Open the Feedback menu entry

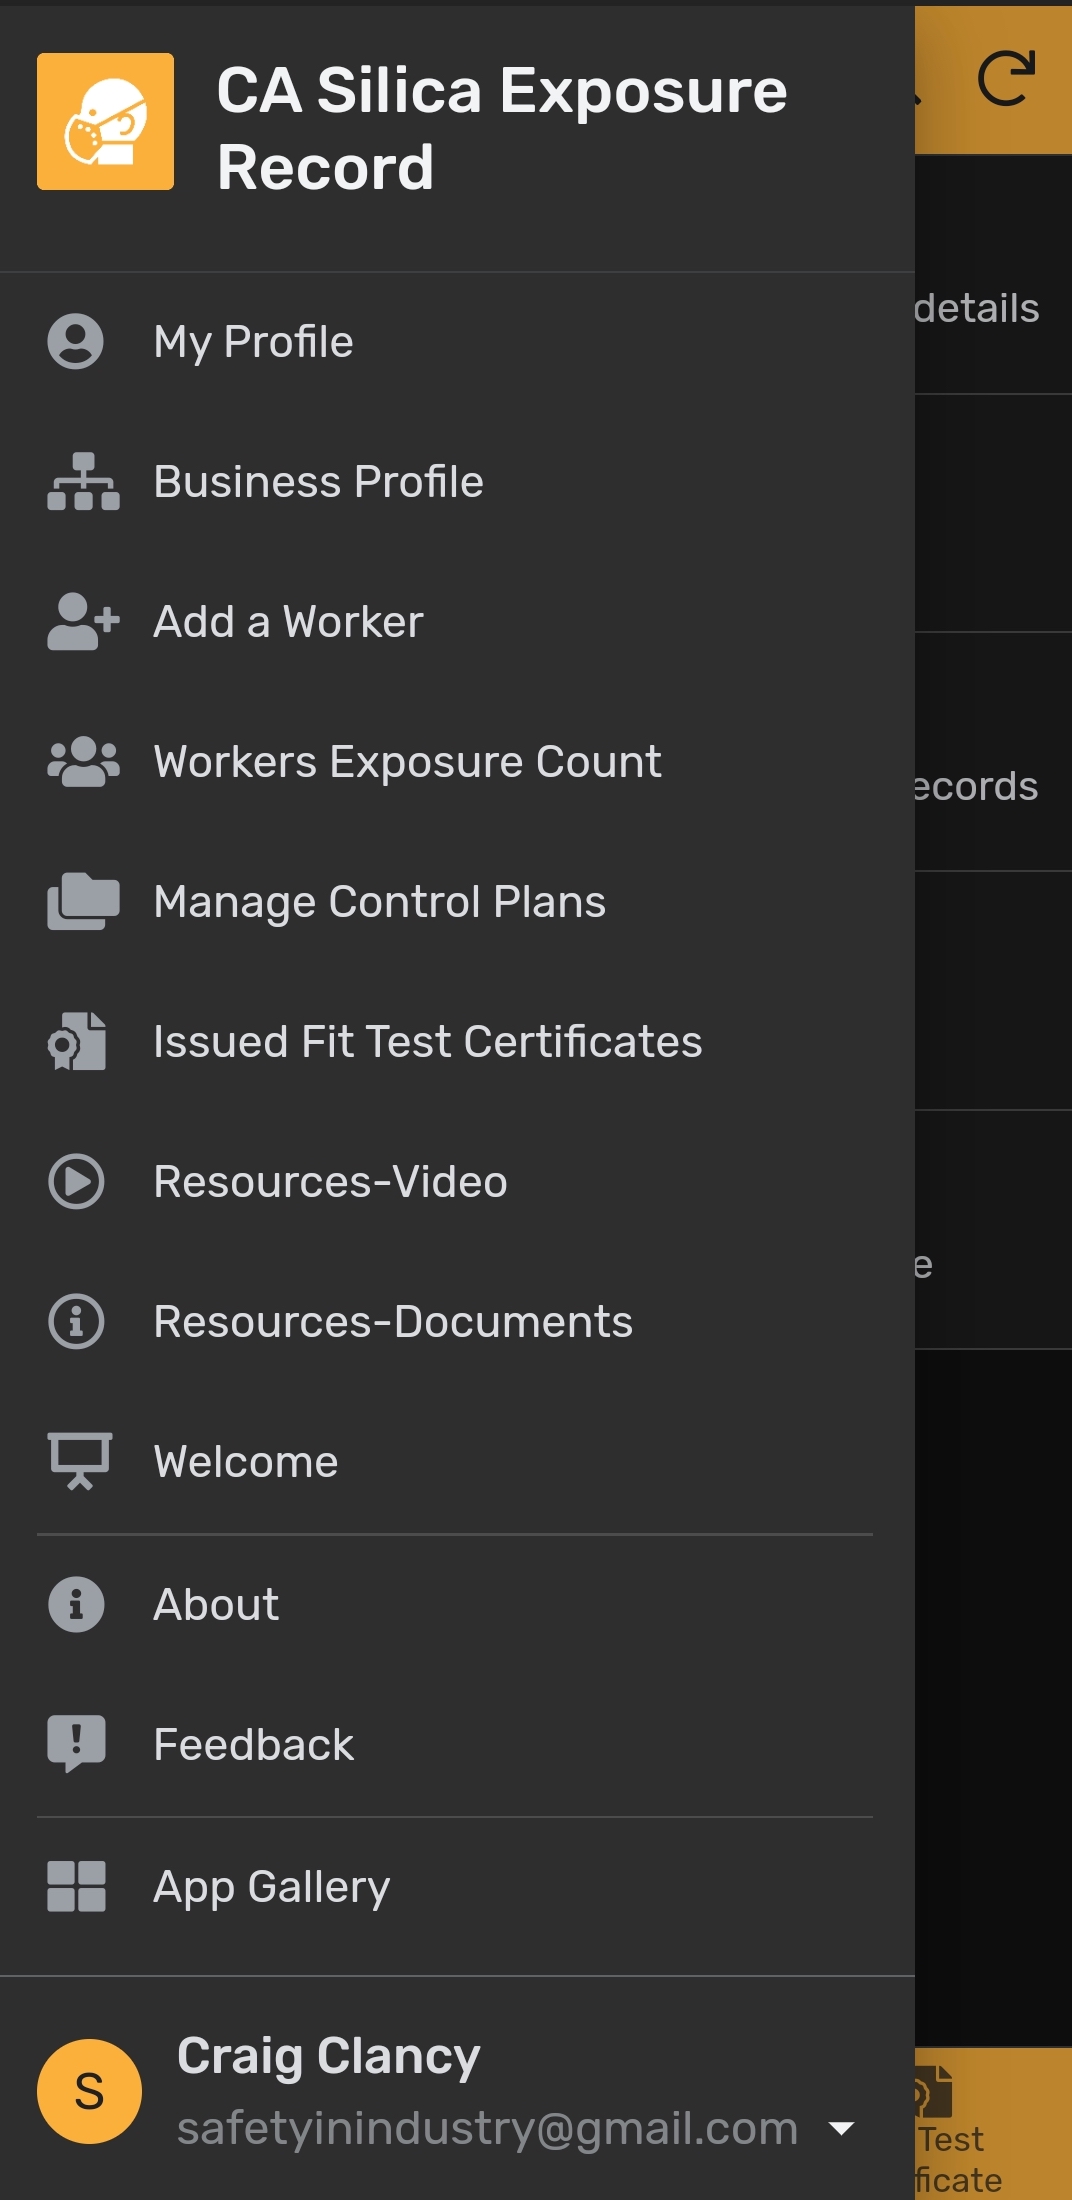pyautogui.click(x=253, y=1745)
